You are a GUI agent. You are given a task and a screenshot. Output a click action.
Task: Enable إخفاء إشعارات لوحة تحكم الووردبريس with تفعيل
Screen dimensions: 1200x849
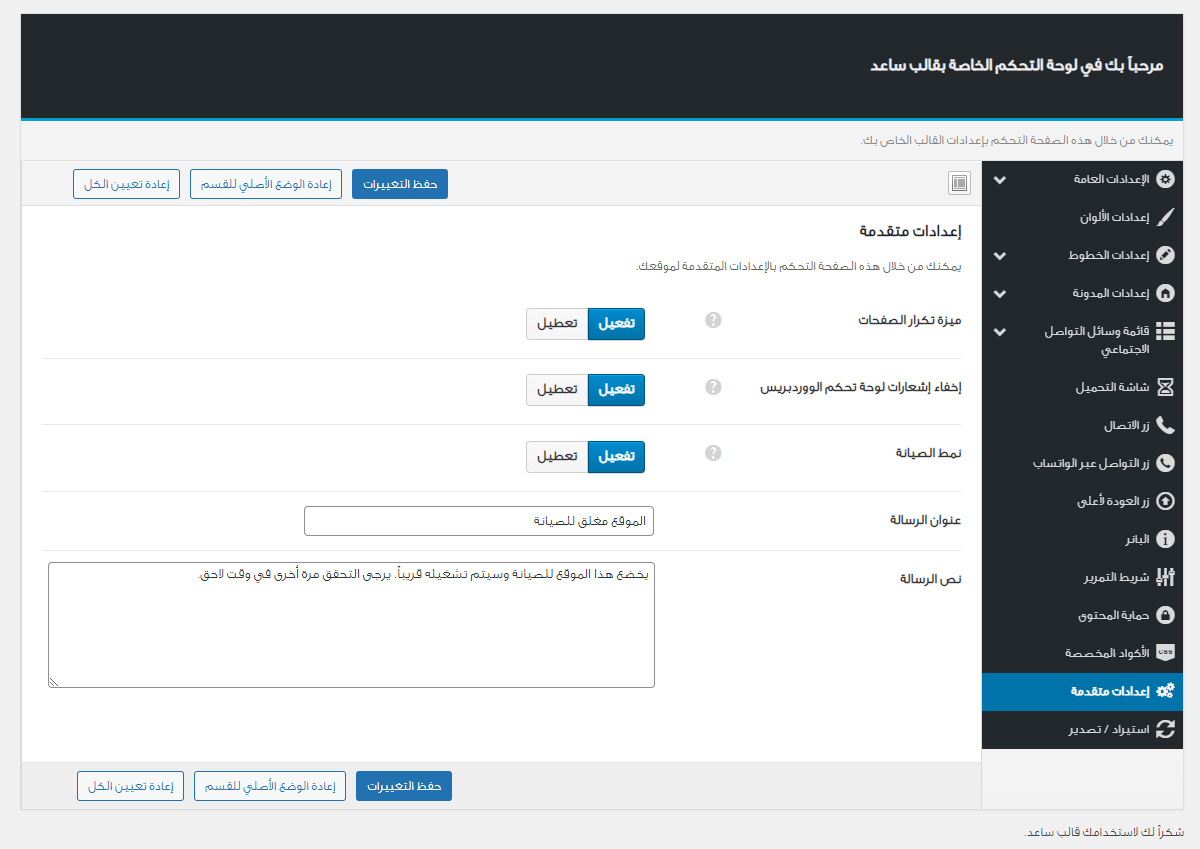[616, 390]
